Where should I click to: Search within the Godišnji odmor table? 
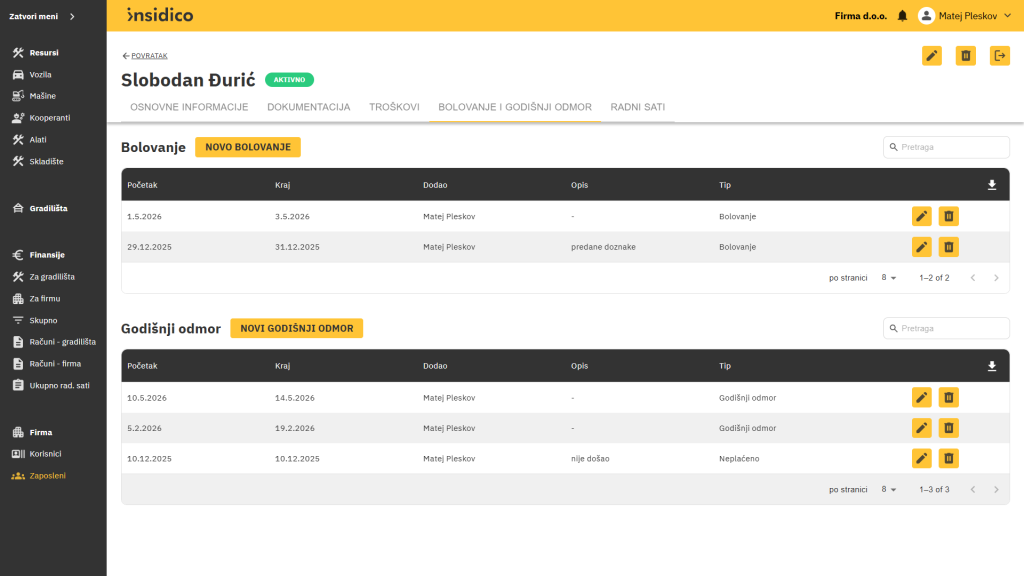[946, 328]
